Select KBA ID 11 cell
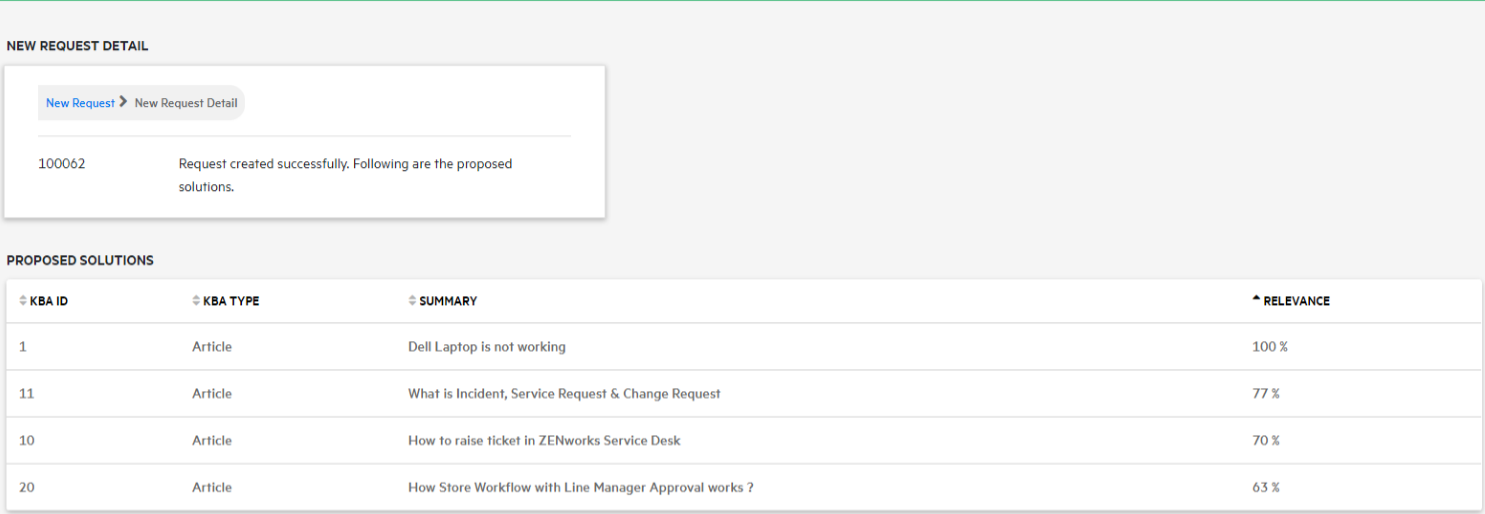 pyautogui.click(x=27, y=394)
